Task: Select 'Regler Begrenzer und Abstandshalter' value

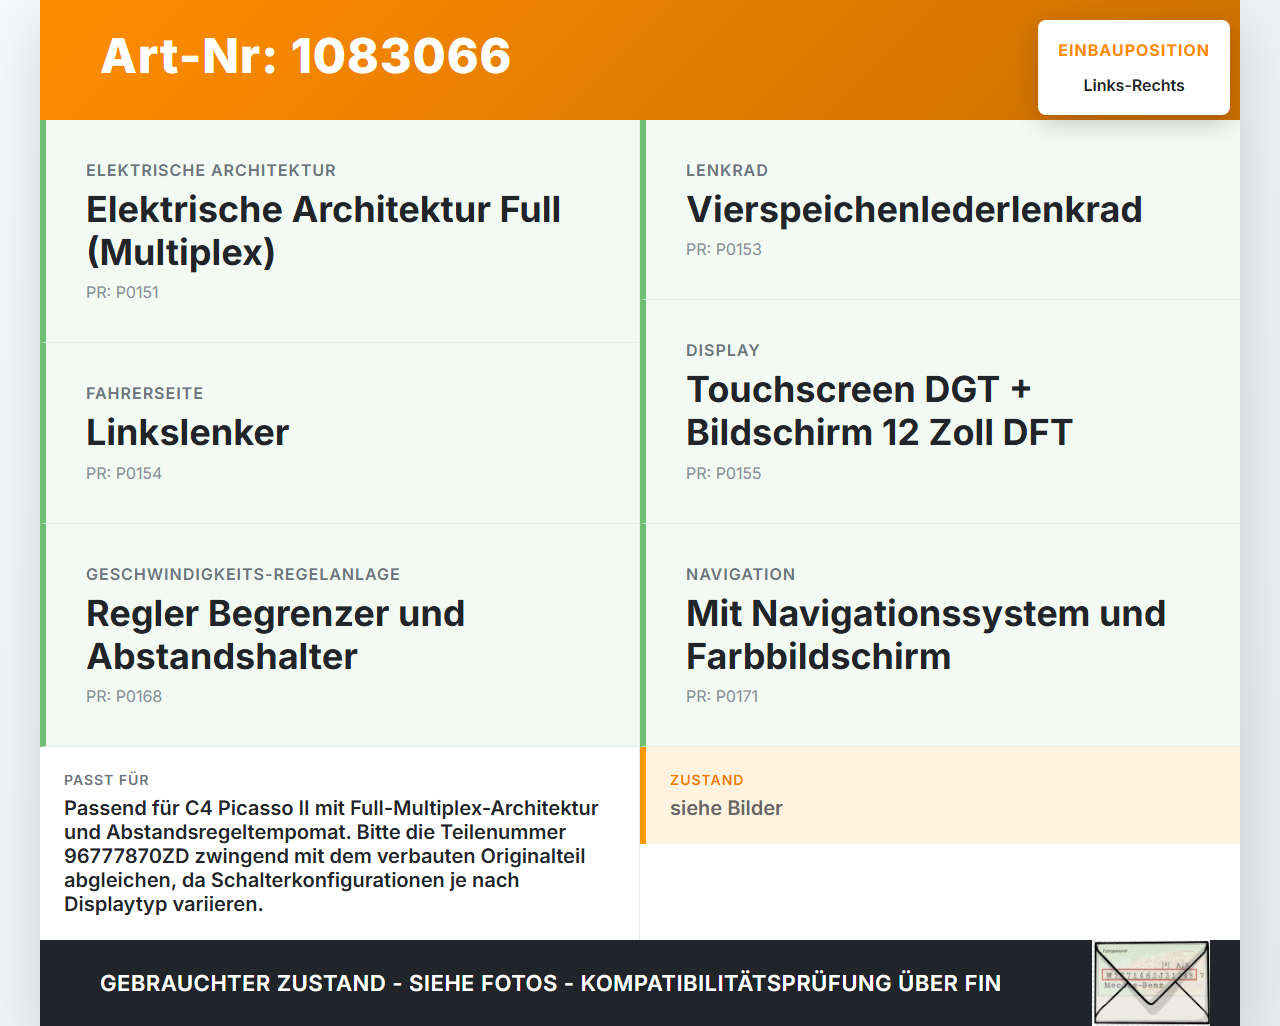Action: (275, 635)
